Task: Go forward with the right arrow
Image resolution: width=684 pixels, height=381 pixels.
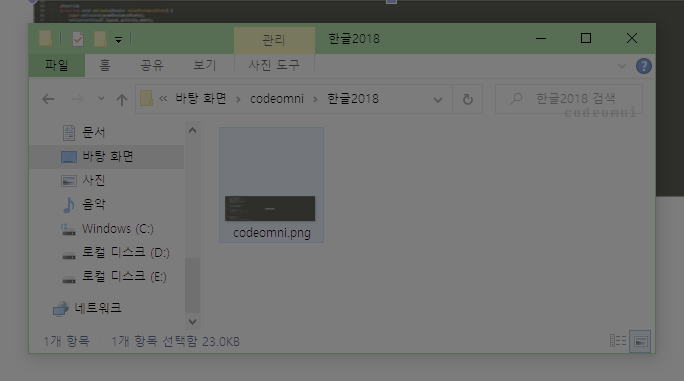Action: (x=77, y=99)
